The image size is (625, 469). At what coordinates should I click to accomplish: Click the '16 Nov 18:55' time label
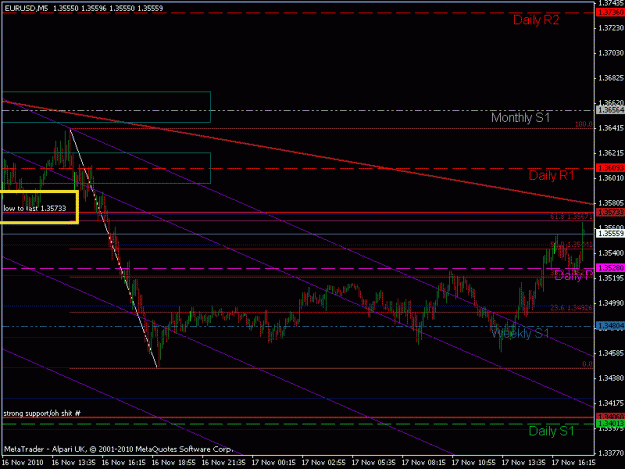(x=174, y=463)
